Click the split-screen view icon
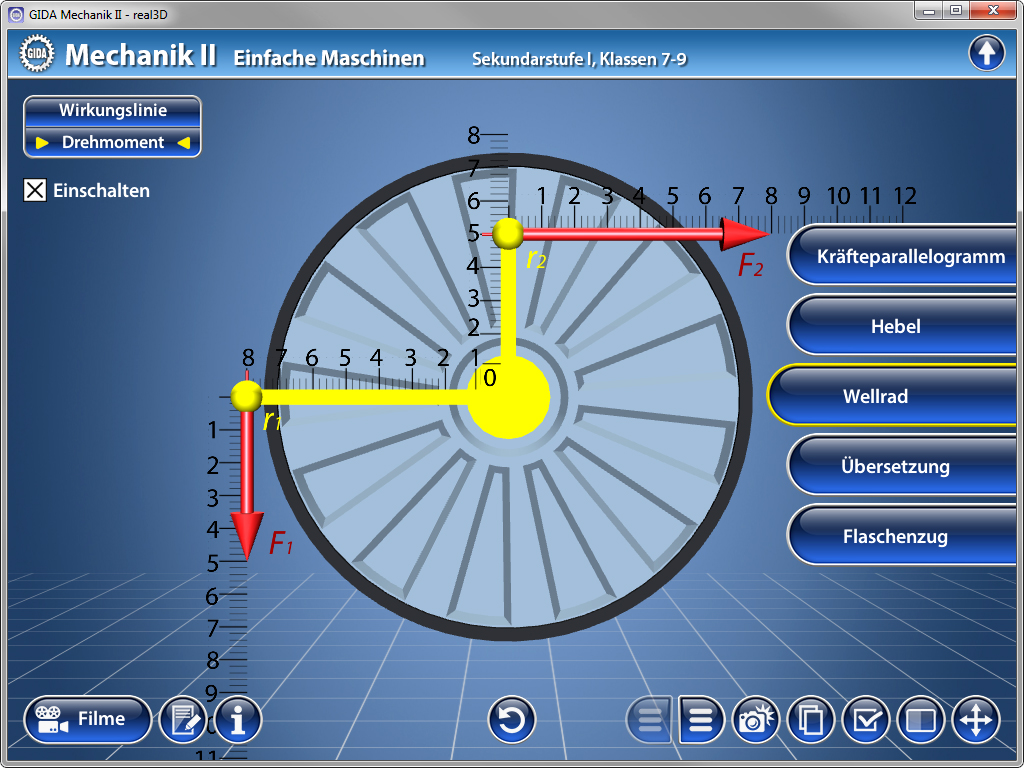 [x=920, y=720]
